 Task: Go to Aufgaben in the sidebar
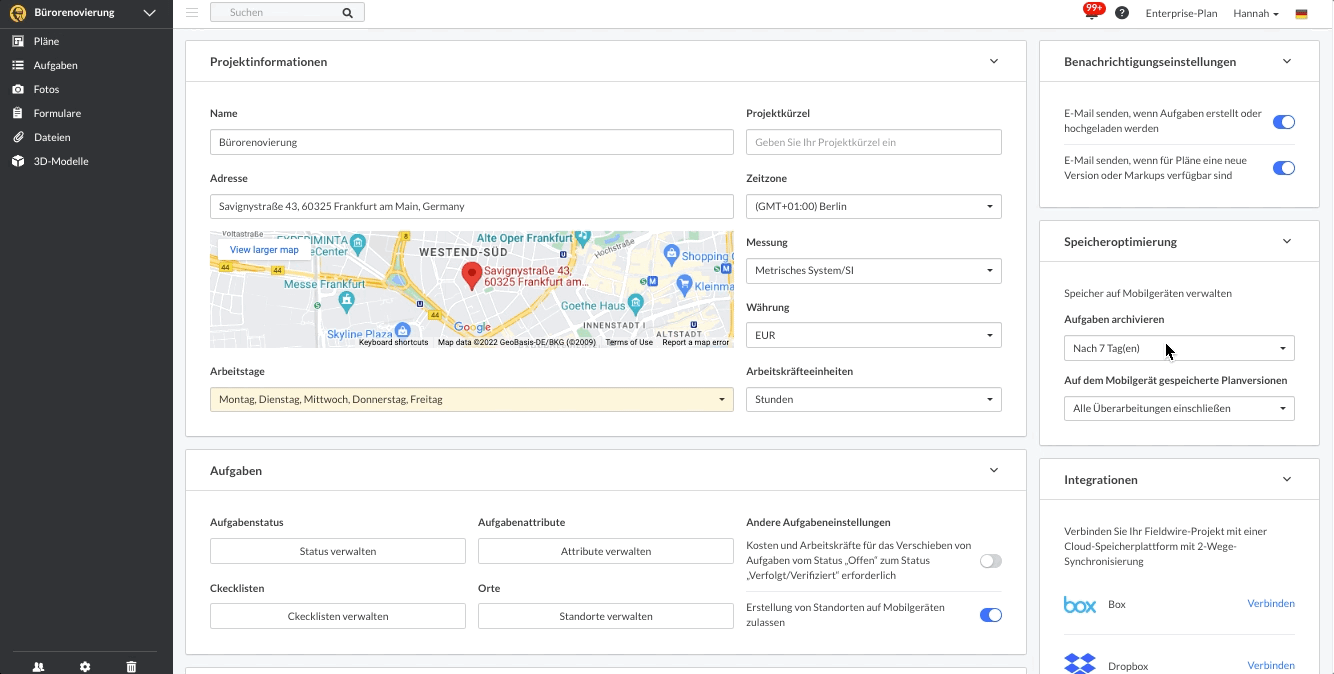click(56, 65)
